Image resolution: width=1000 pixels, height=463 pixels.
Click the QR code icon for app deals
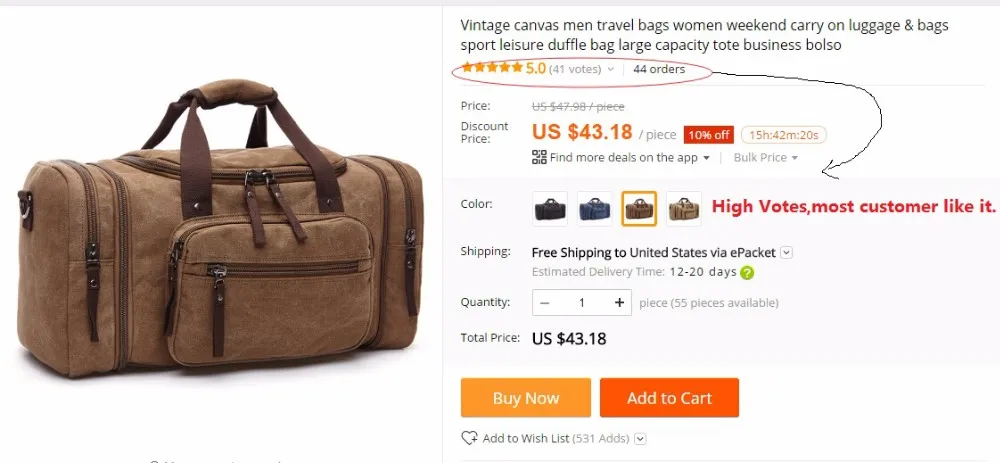click(539, 157)
